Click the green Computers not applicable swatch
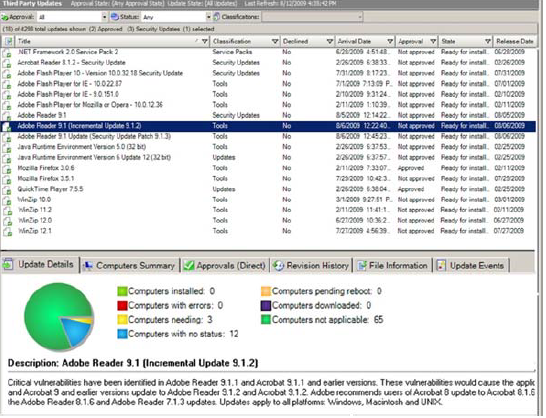 [266, 320]
